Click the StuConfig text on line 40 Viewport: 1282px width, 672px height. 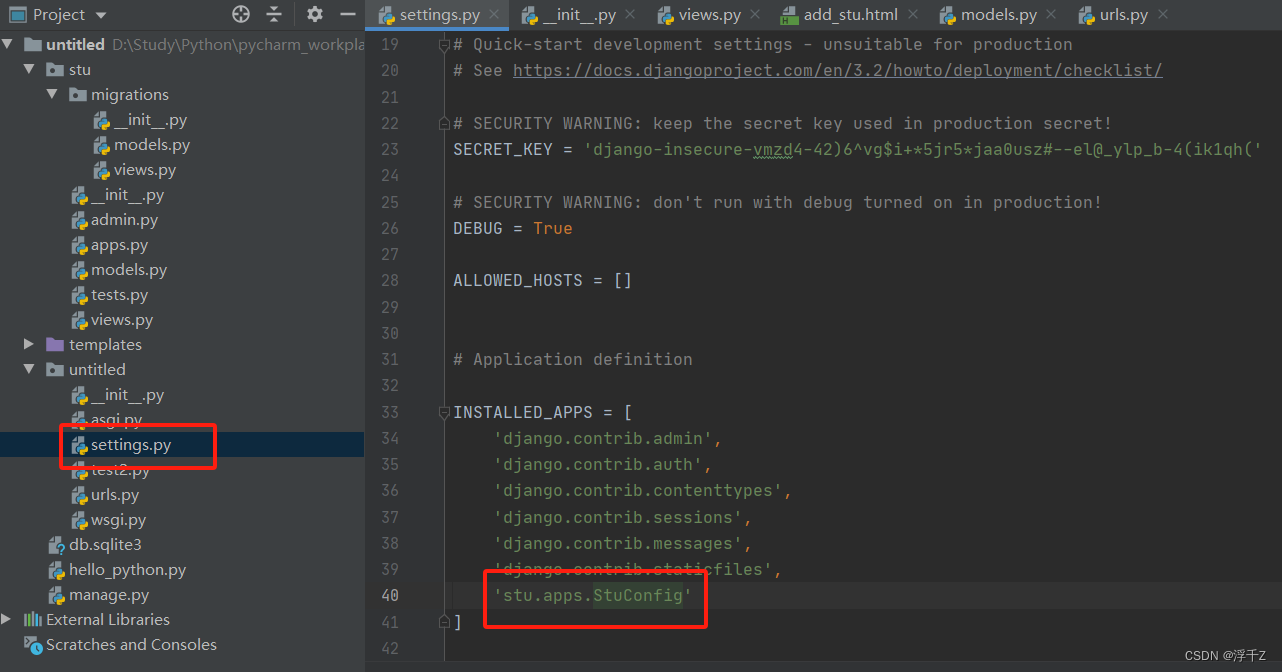(638, 595)
